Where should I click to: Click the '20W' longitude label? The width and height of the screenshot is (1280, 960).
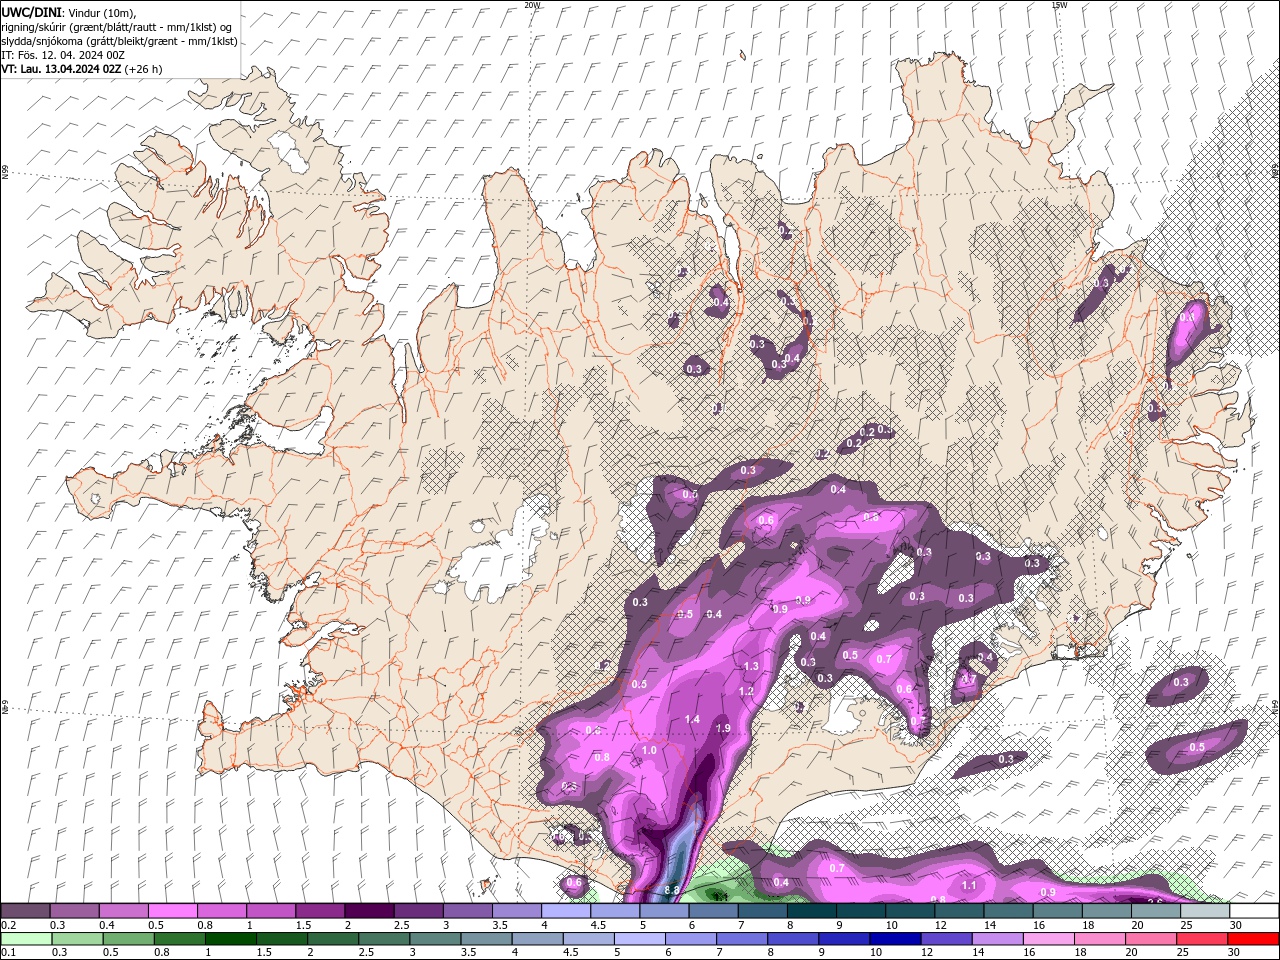pos(532,5)
